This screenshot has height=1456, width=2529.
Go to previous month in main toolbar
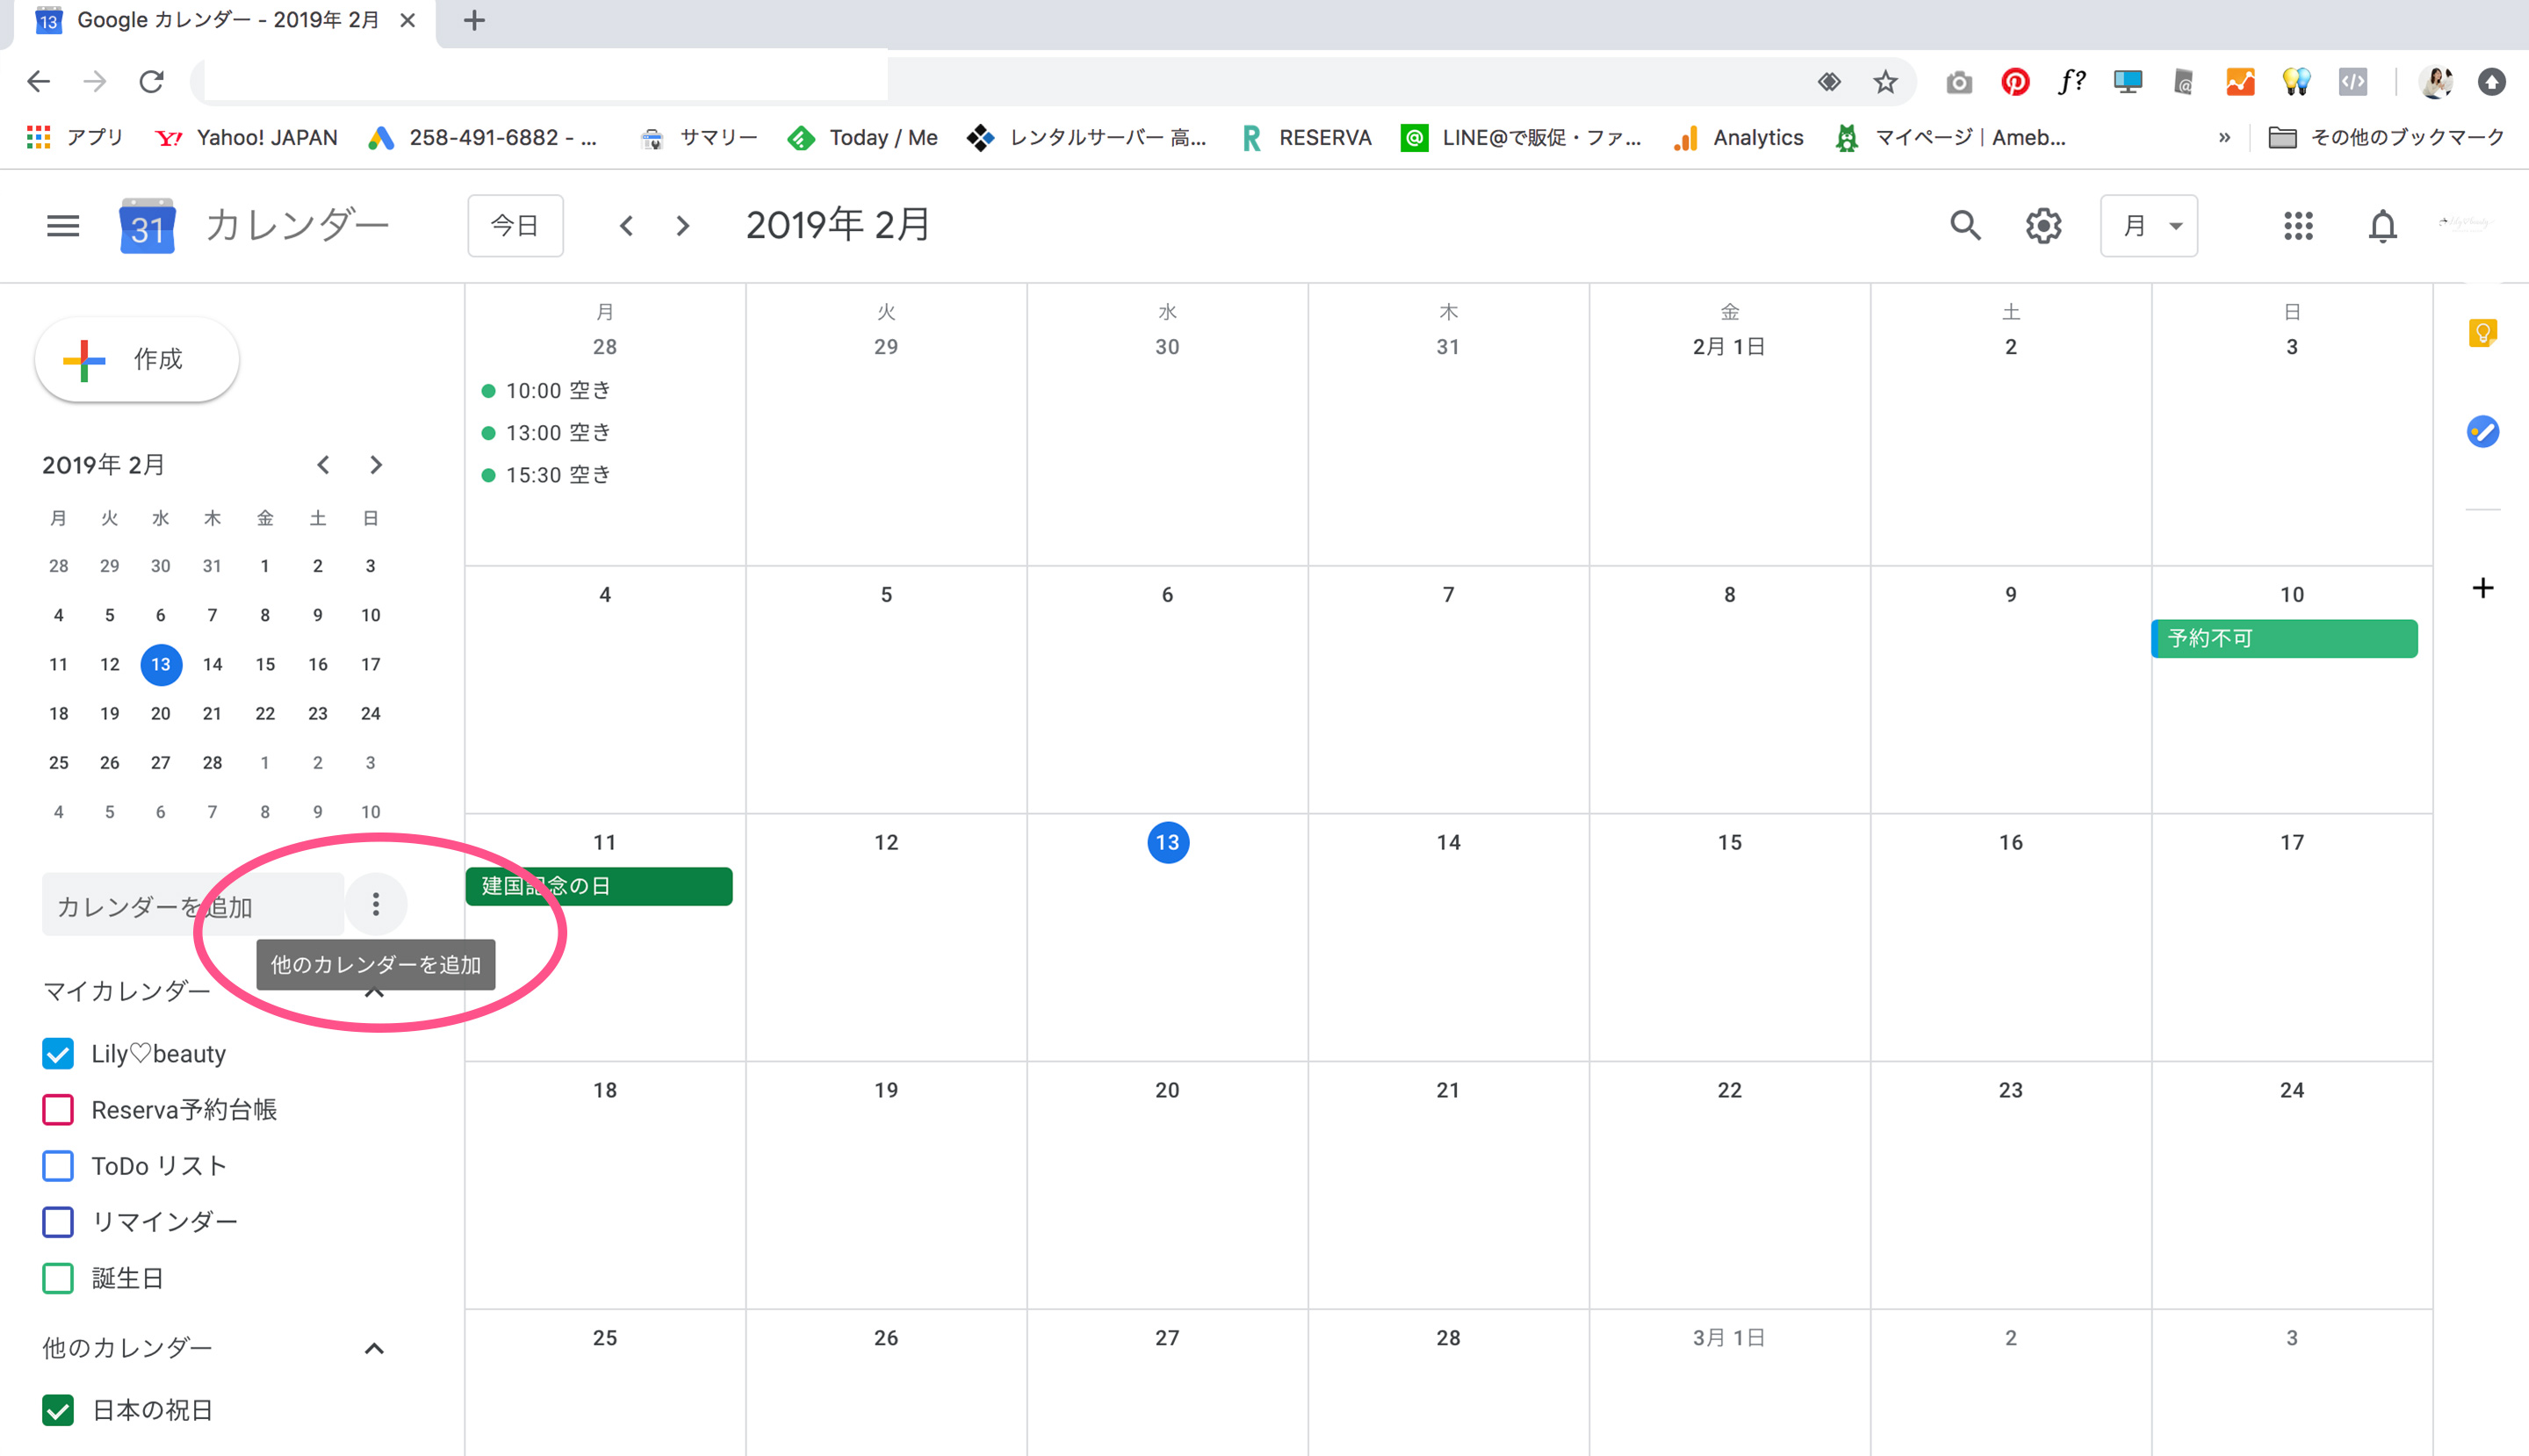coord(626,226)
